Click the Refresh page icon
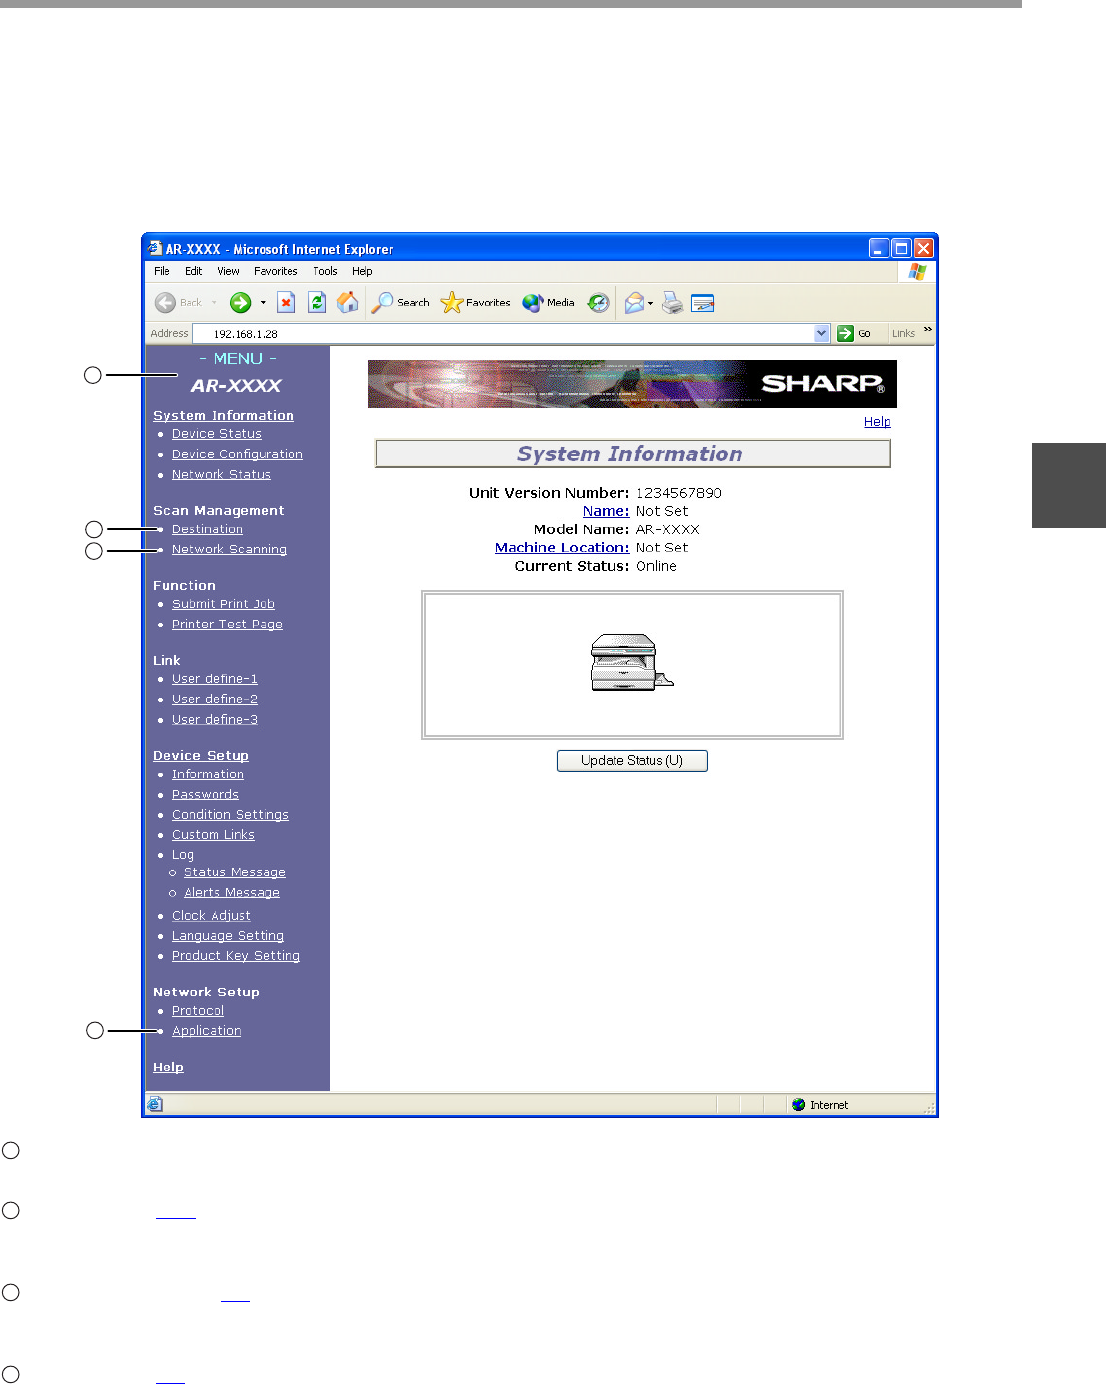Screen dimensions: 1106x1384 click(317, 303)
